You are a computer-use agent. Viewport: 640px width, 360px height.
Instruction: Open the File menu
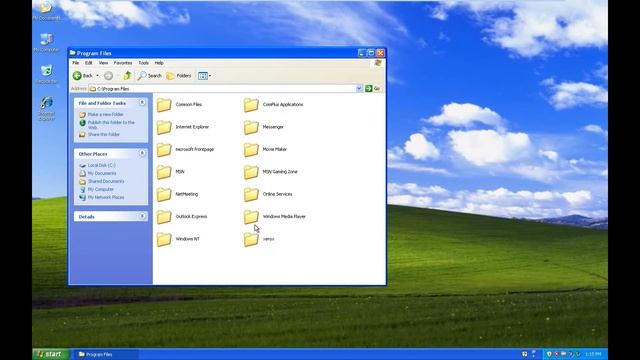pos(76,63)
